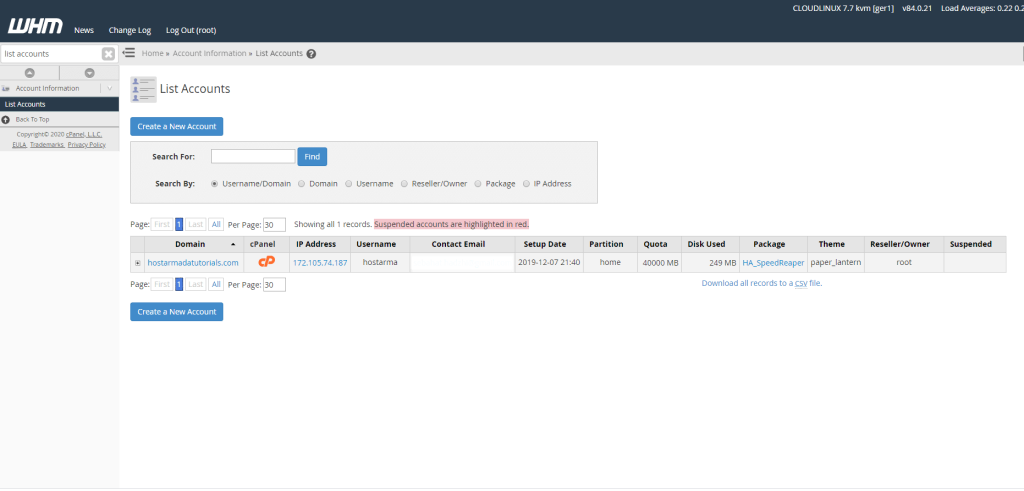Open the Privacy Policy footer link
The width and height of the screenshot is (1024, 491).
87,145
